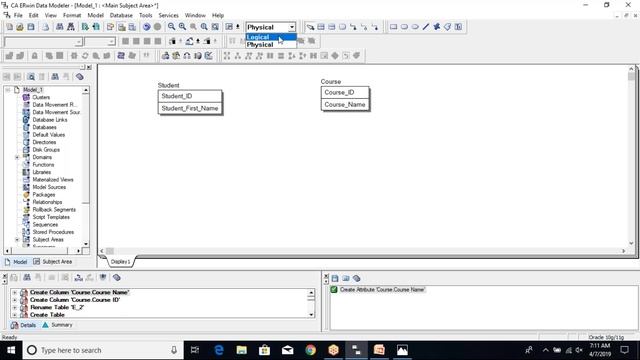Click the Save model icon
Viewport: 640px width, 360px height.
tap(31, 27)
